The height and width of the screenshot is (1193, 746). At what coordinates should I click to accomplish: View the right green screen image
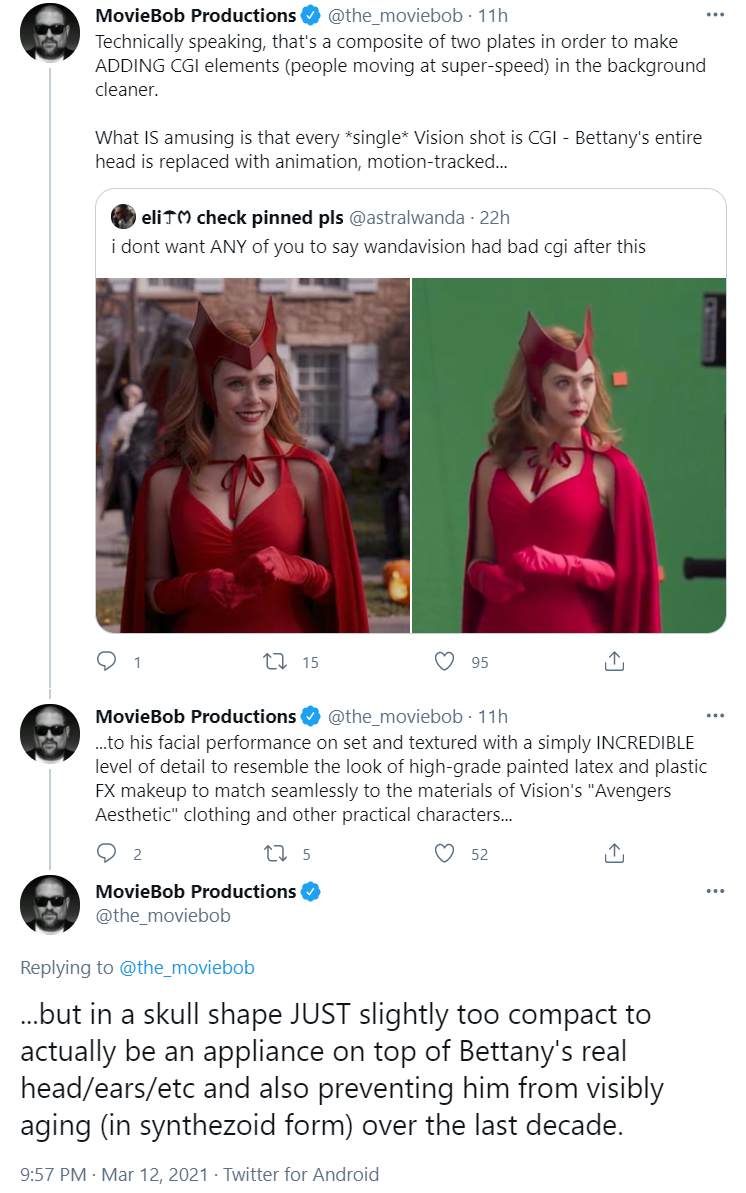[569, 455]
